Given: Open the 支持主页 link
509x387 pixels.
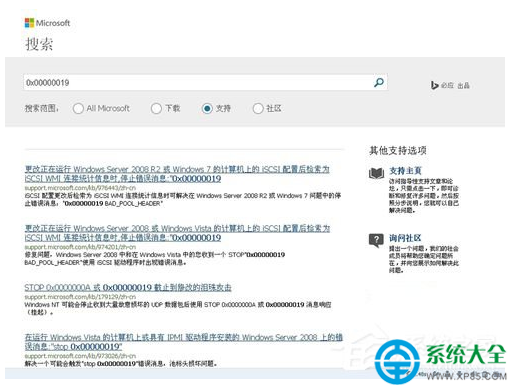Looking at the screenshot, I should (405, 171).
